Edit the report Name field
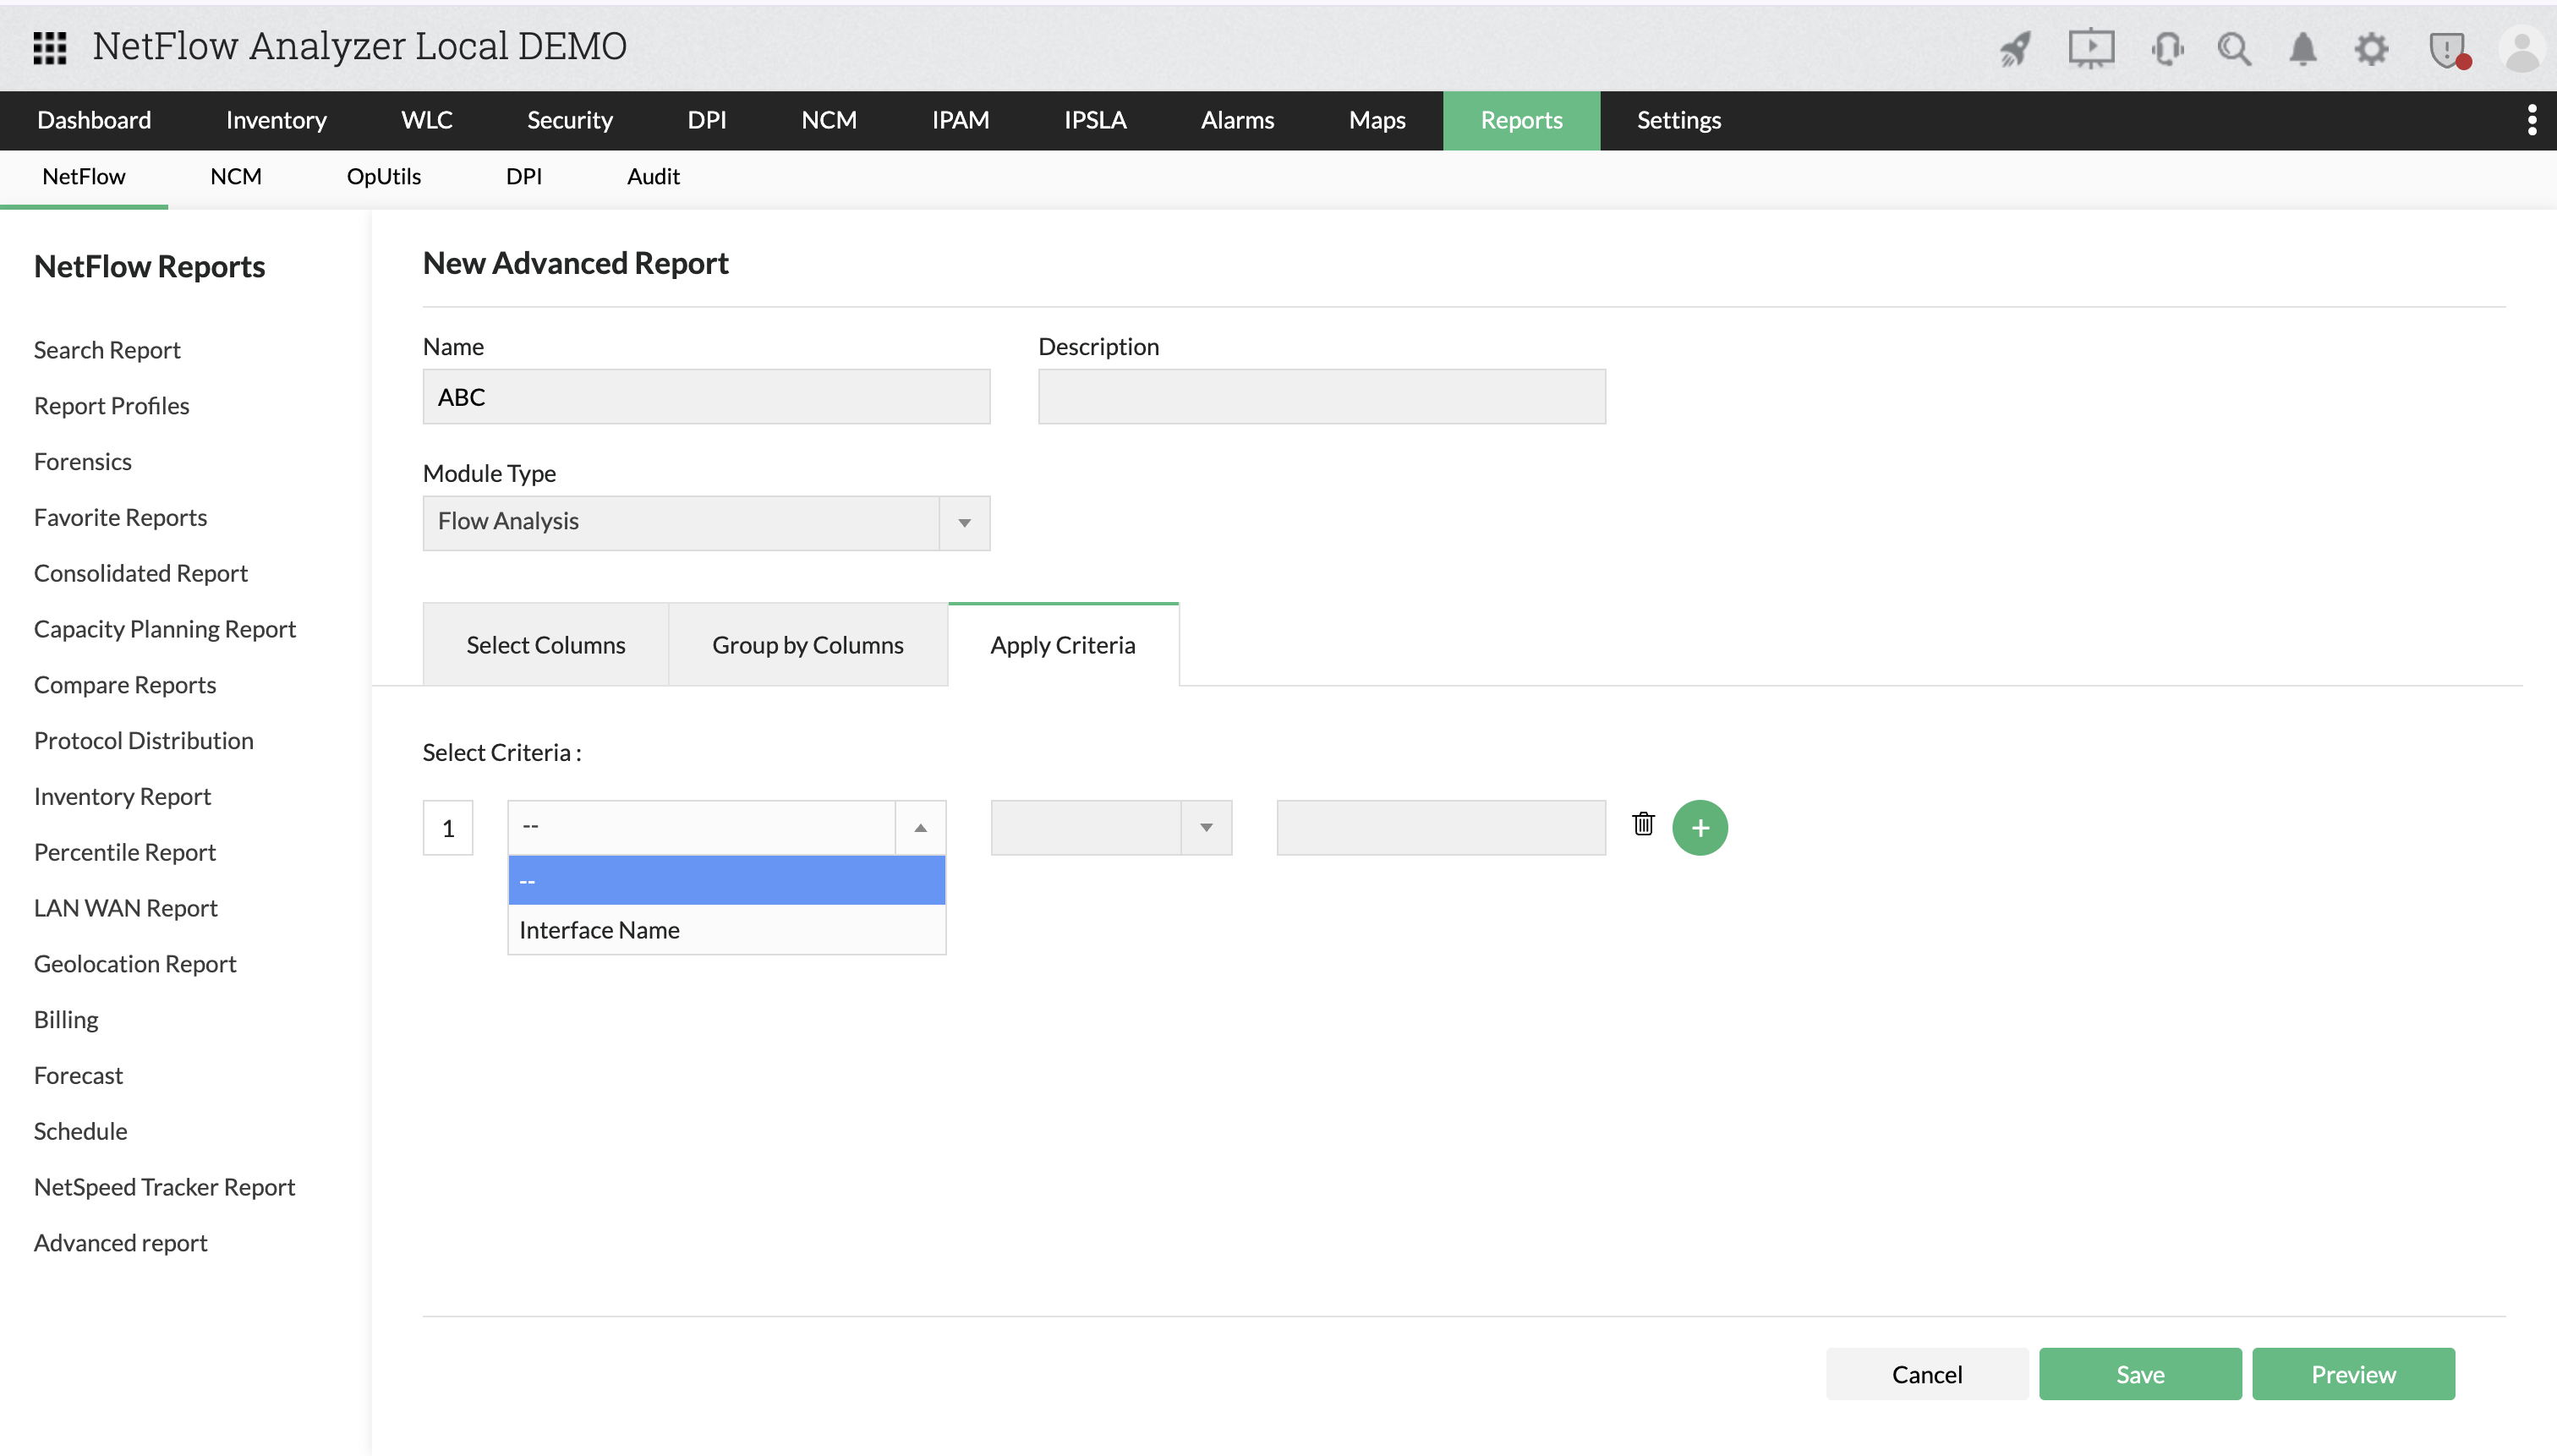 point(705,396)
